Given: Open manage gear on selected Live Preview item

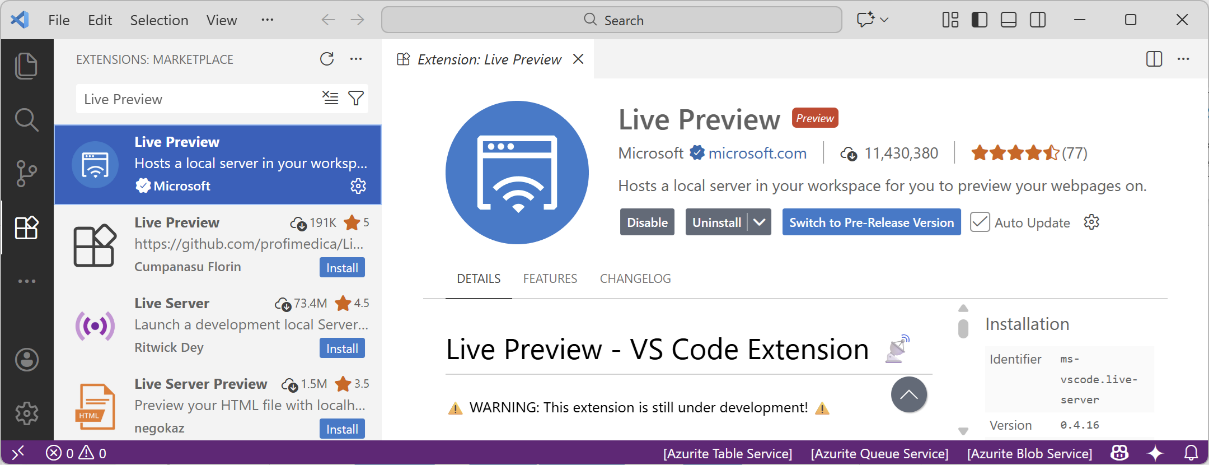Looking at the screenshot, I should coord(358,186).
